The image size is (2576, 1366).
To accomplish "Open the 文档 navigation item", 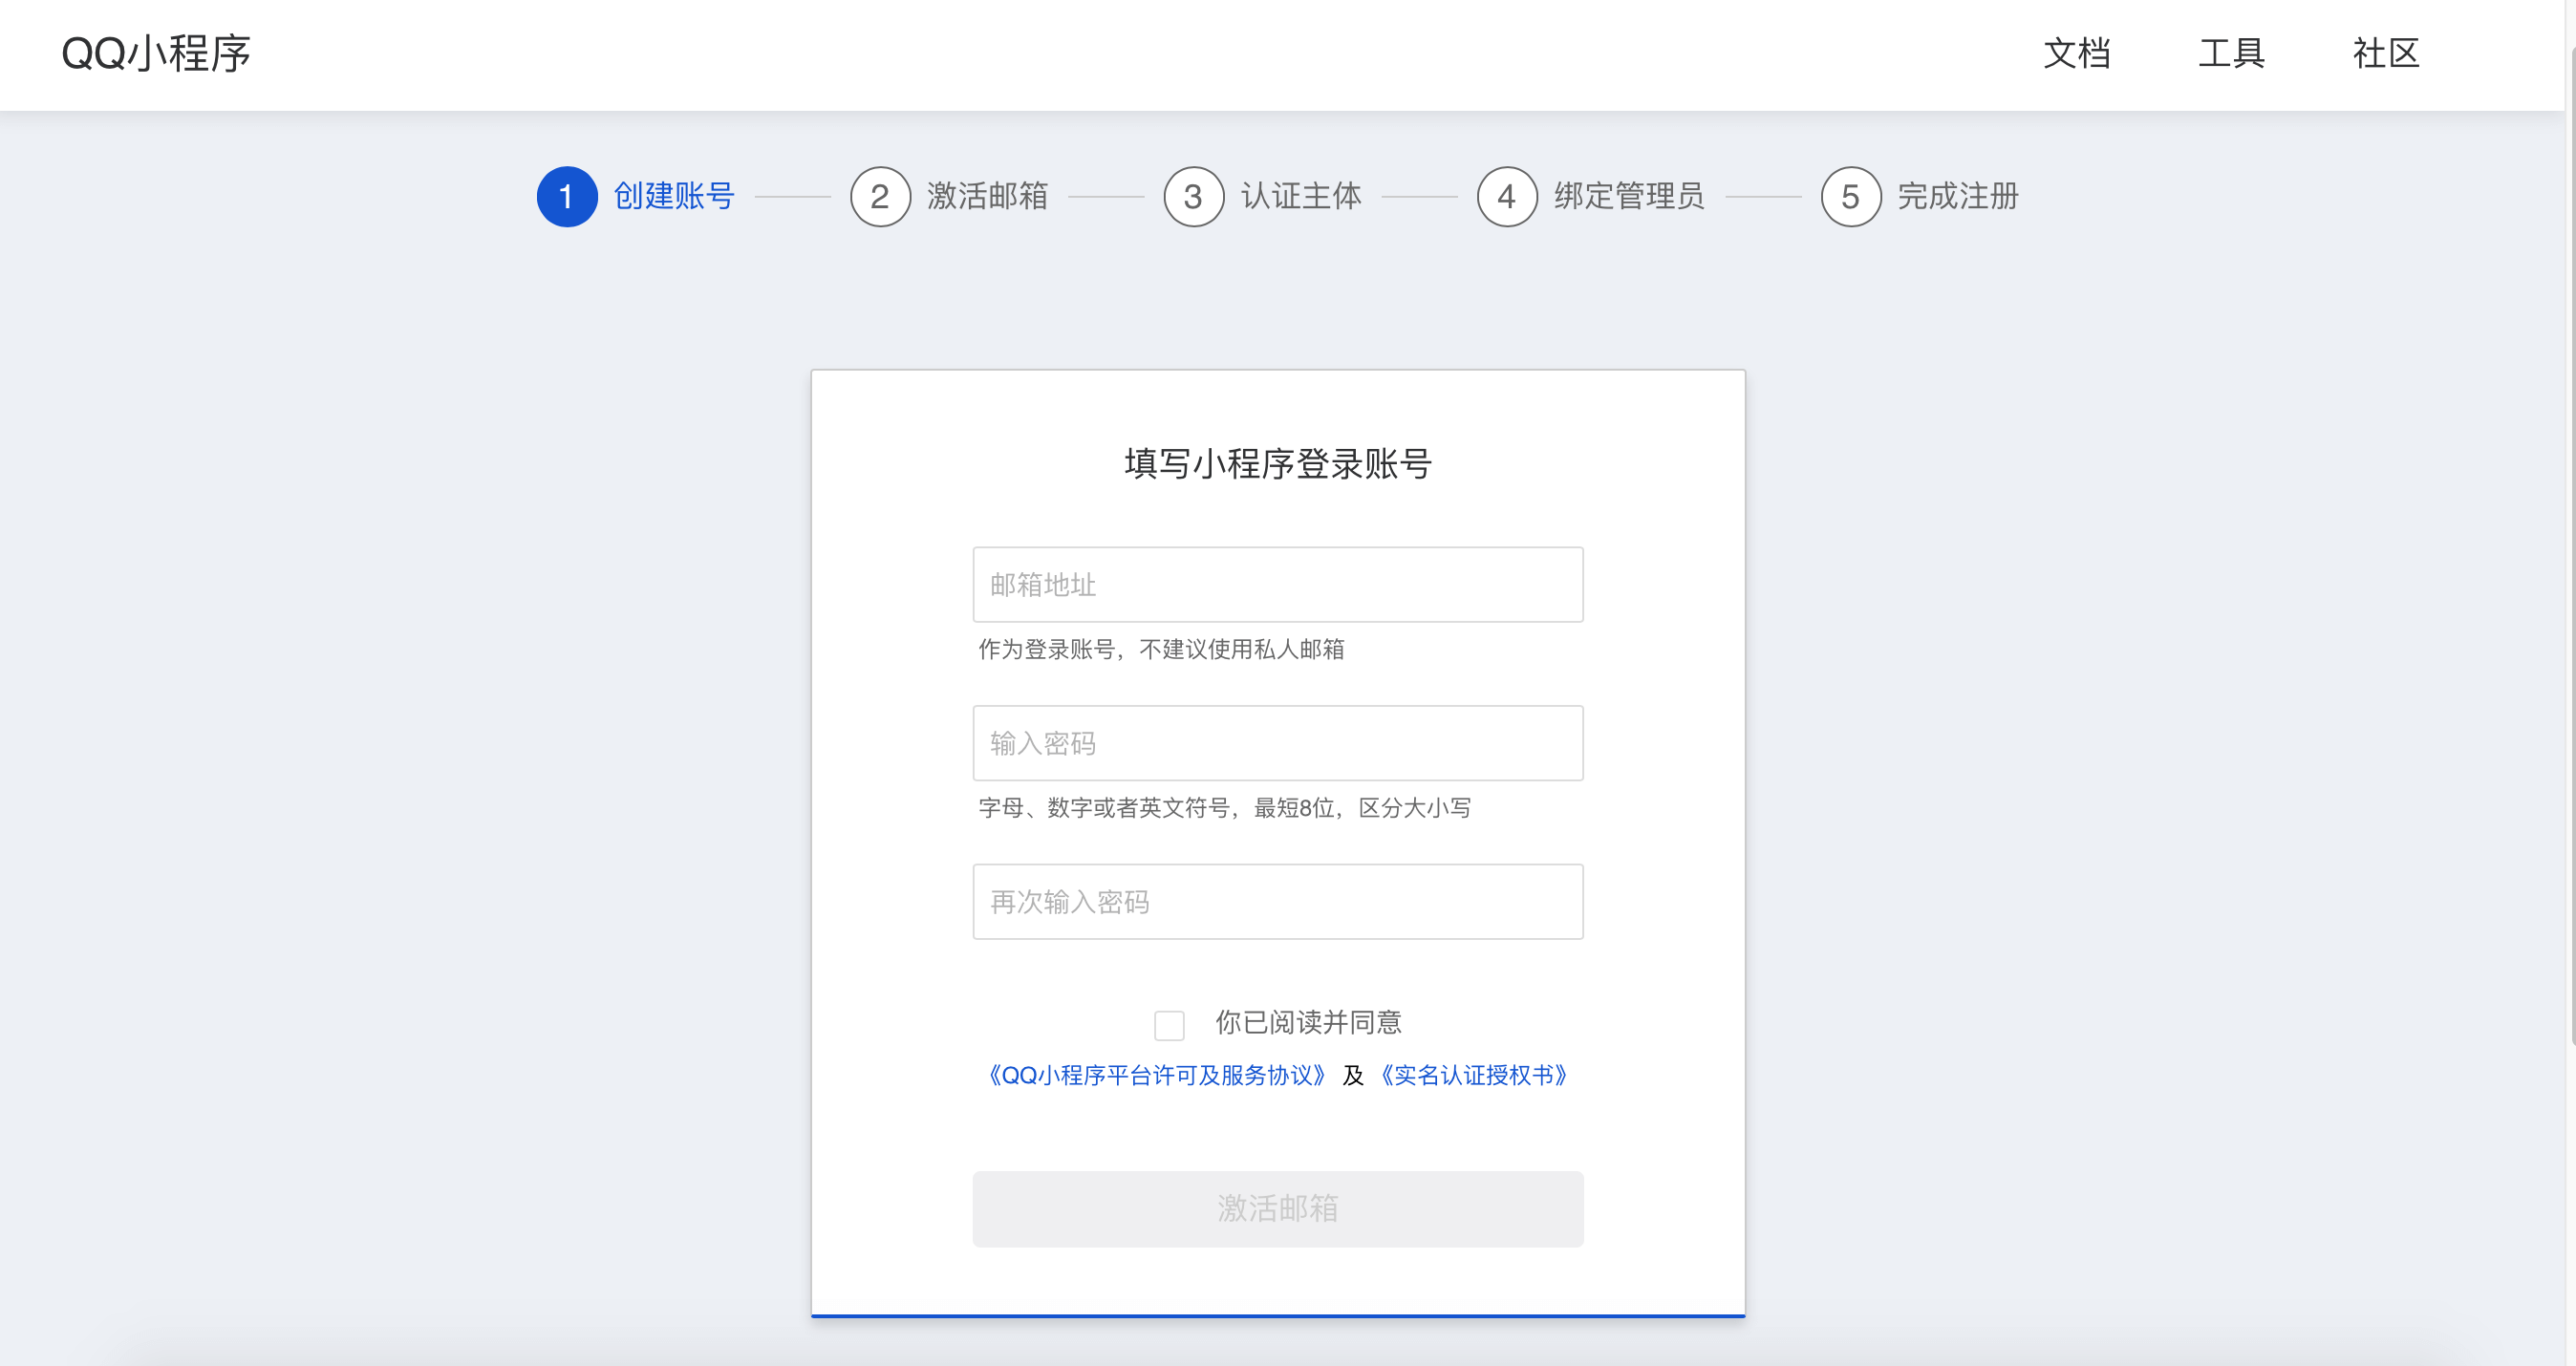I will (2077, 54).
